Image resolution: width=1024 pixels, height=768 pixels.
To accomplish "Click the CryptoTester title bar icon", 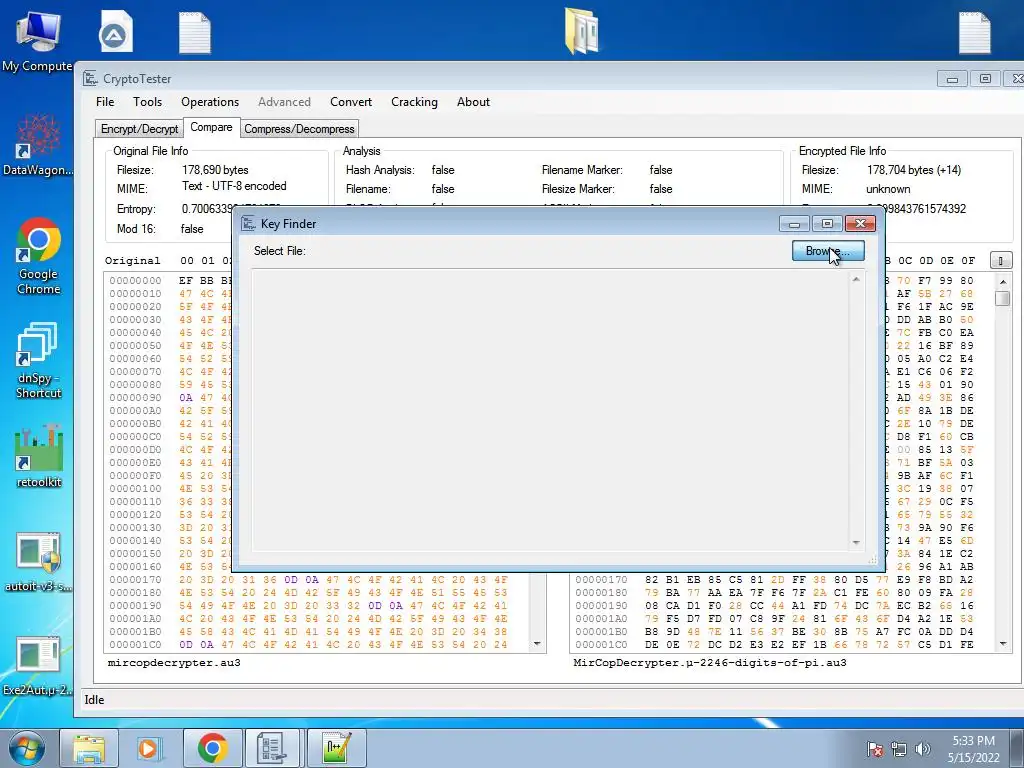I will (90, 78).
